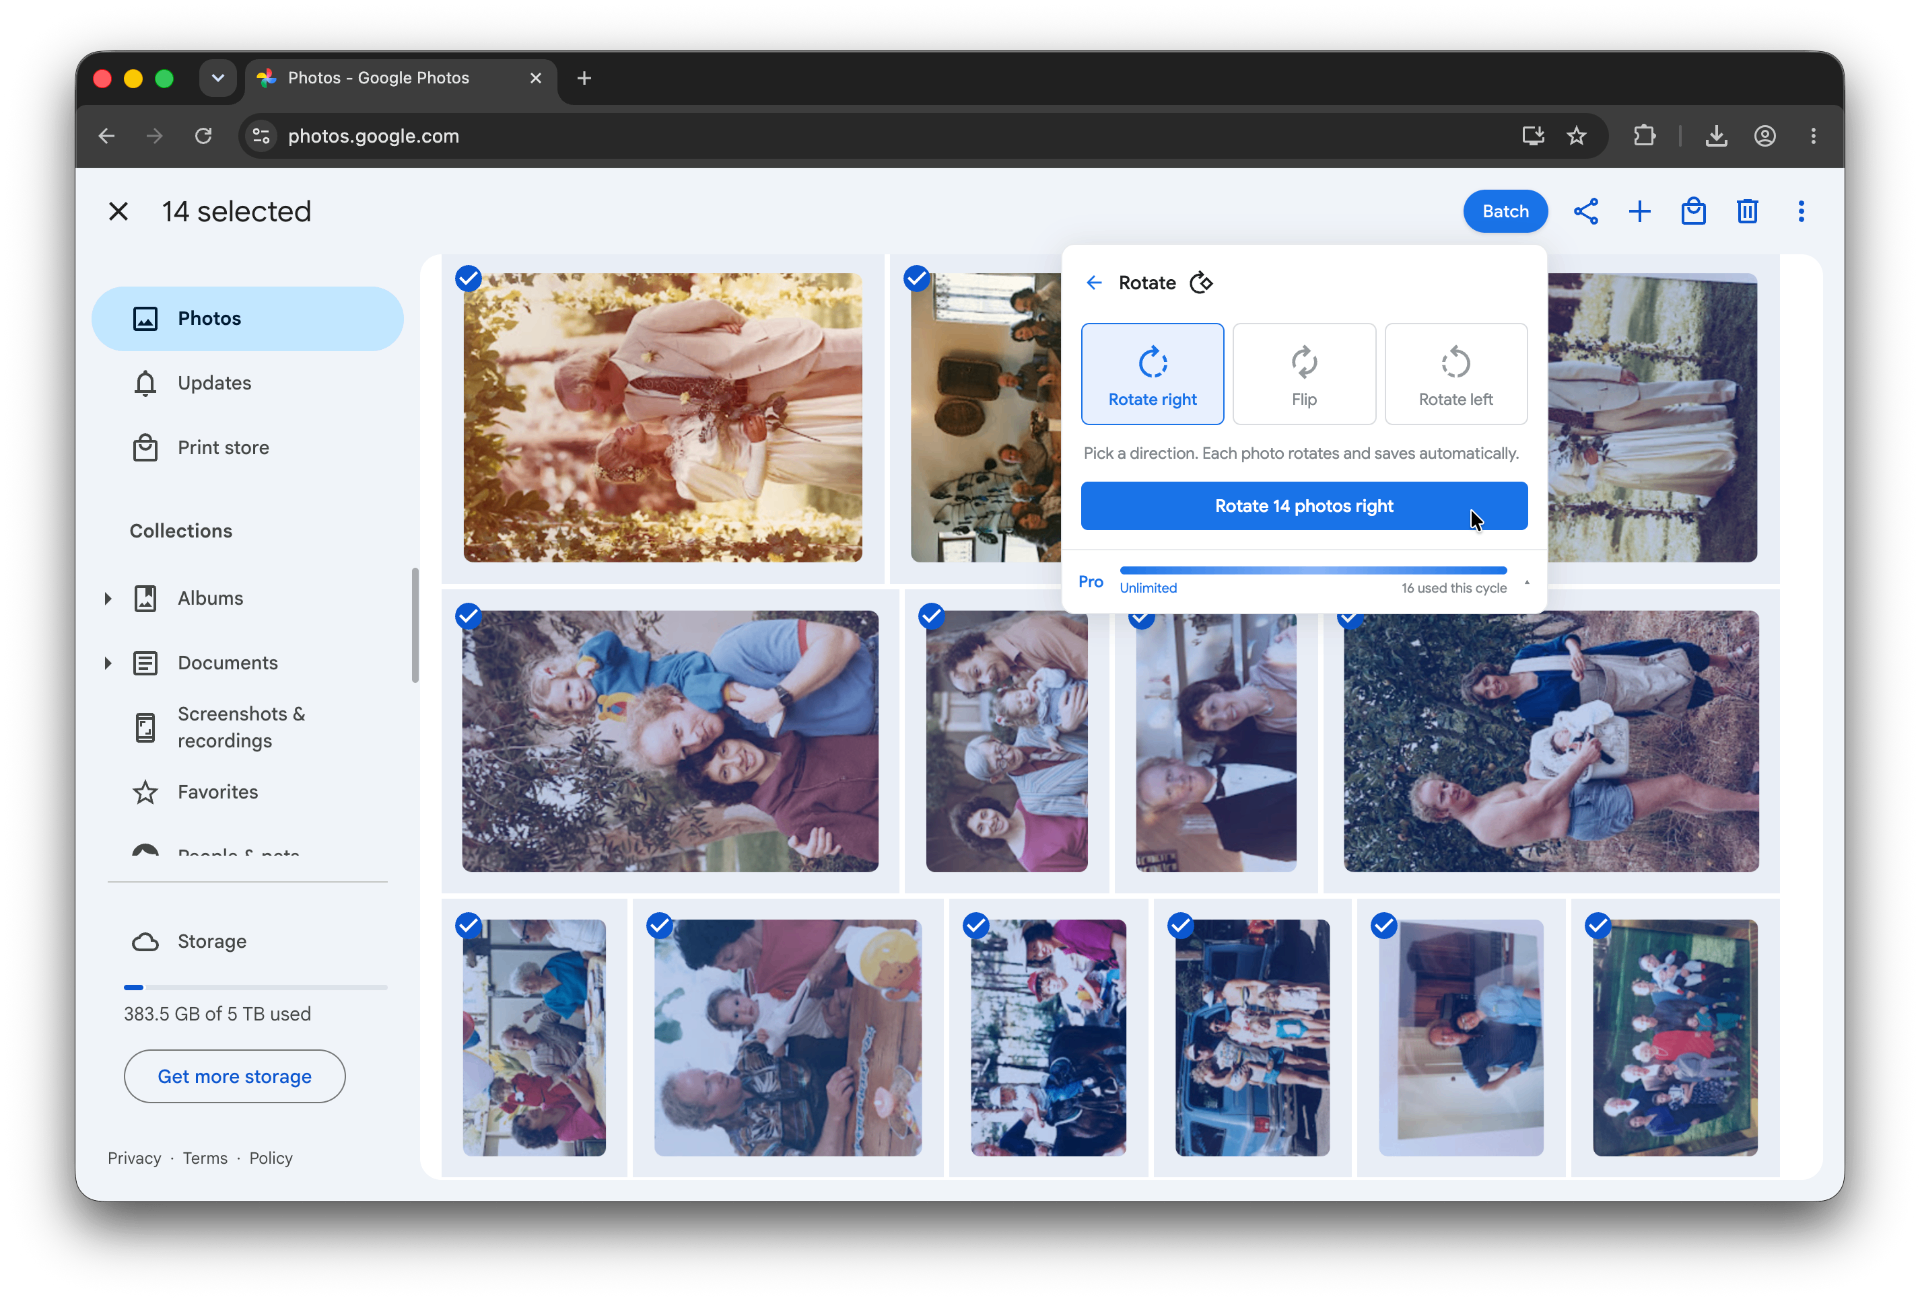Go back from the Rotate panel
Screen dimensions: 1920x1301
tap(1094, 283)
